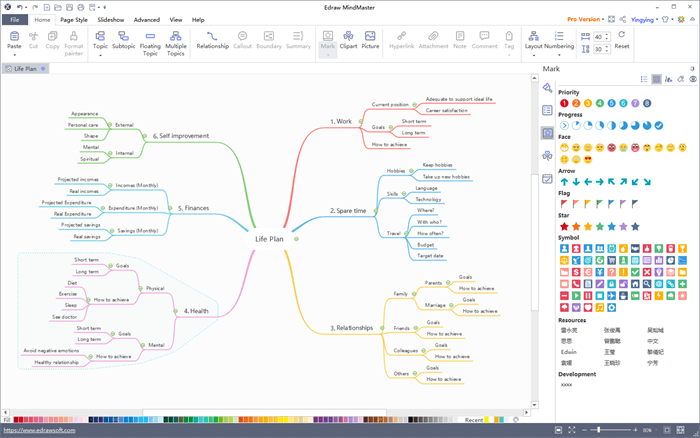Select the Priority 1 red mark
Screen dimensions: 700x438
pos(565,103)
